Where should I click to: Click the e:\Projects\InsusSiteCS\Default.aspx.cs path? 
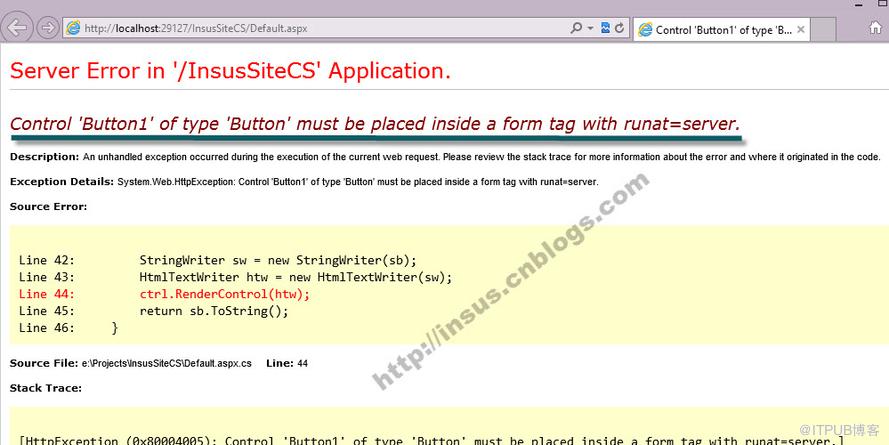click(167, 363)
